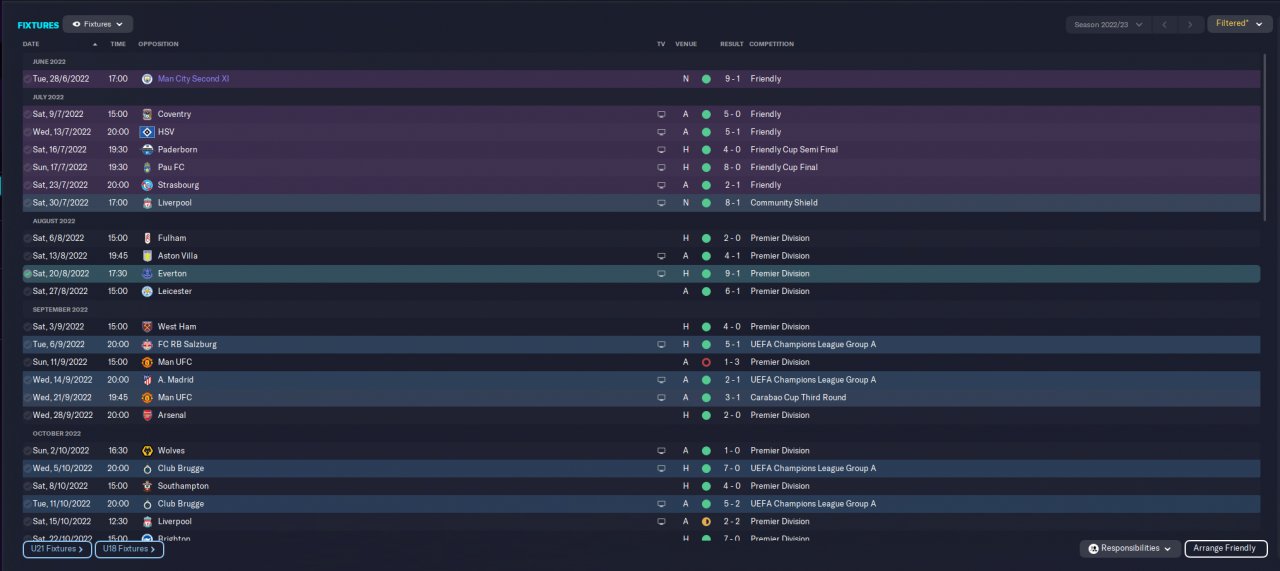The image size is (1280, 571).
Task: Click the TV icon for Coventry match
Action: point(661,114)
